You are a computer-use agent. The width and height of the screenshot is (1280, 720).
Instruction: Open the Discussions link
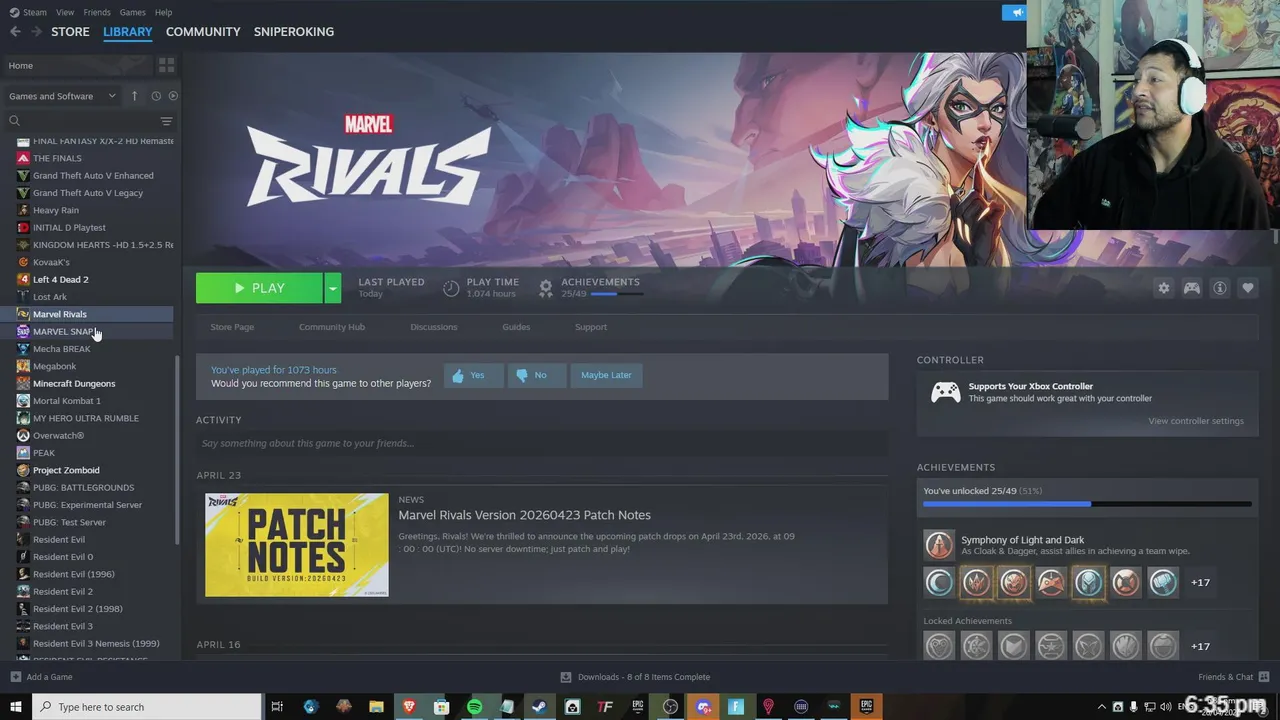(x=434, y=327)
